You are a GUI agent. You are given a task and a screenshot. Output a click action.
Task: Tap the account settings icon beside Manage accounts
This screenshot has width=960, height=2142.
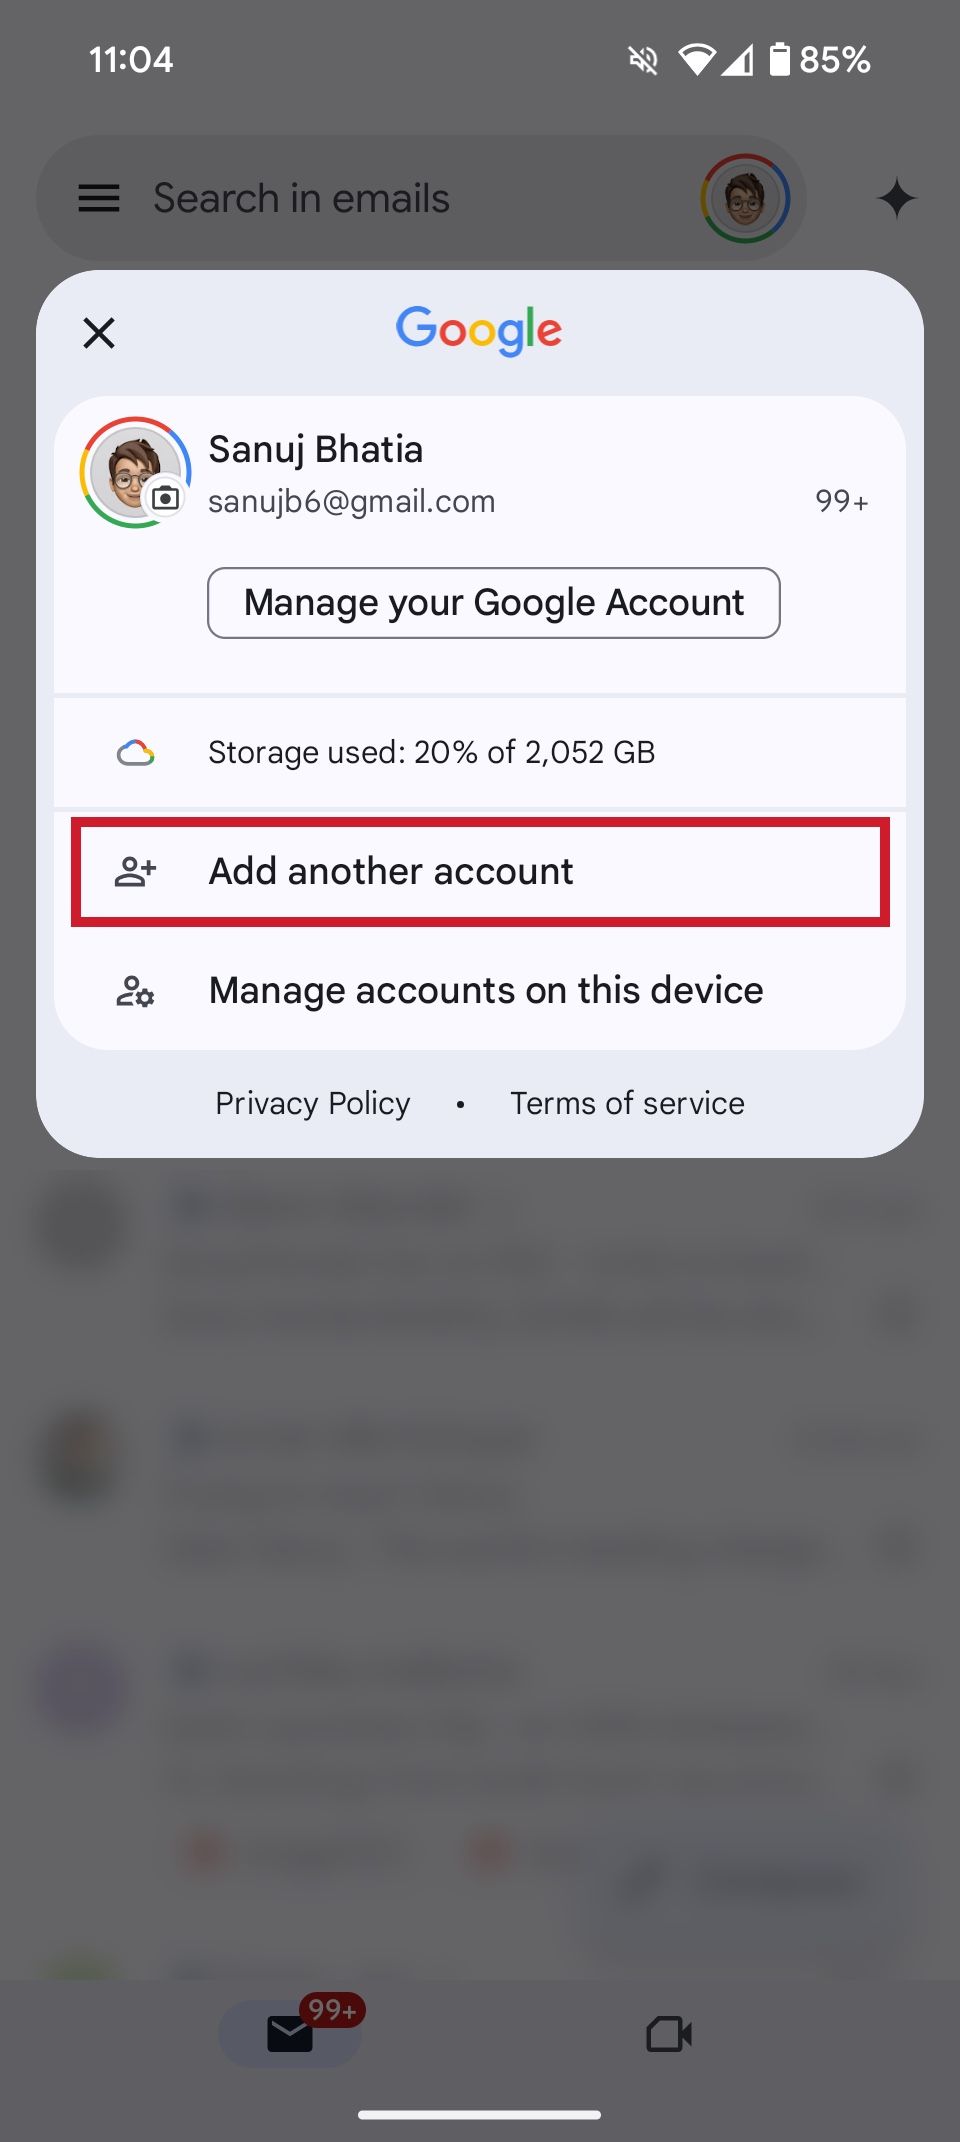[x=135, y=991]
